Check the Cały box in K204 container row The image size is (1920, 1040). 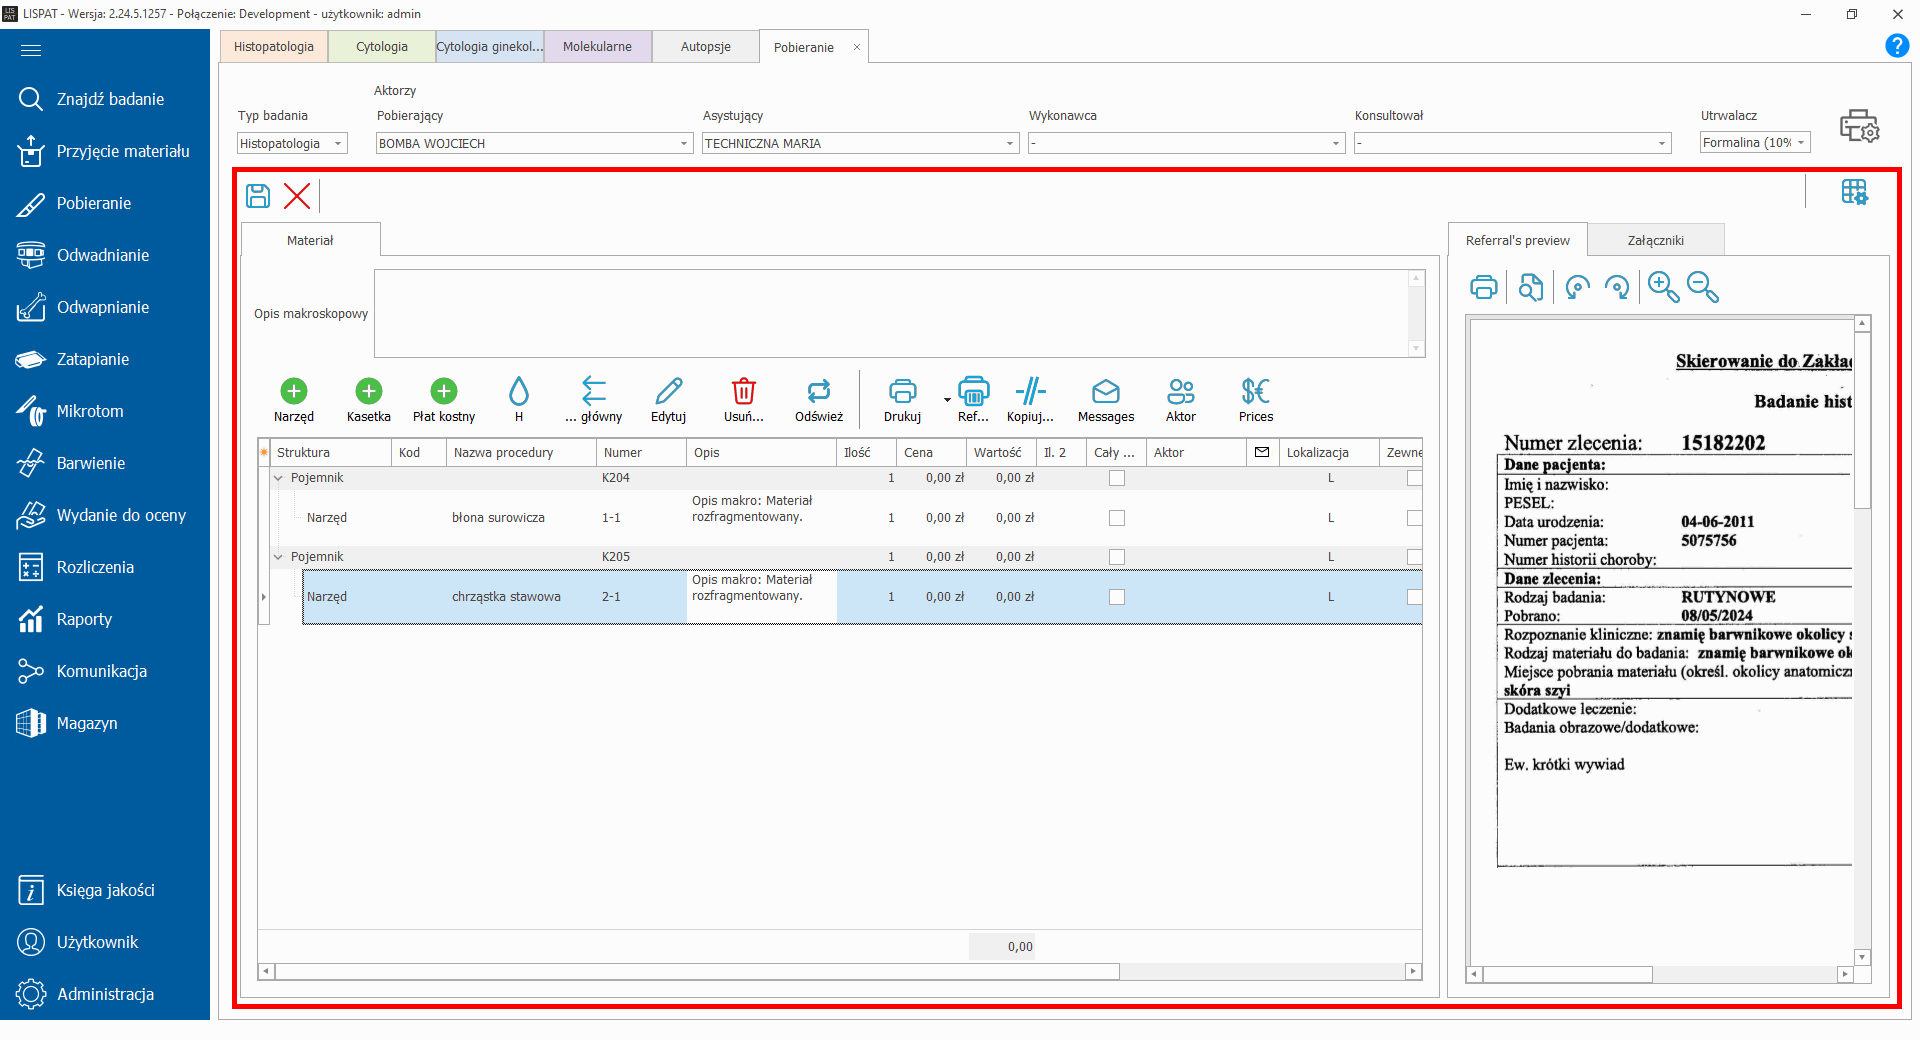click(1117, 478)
